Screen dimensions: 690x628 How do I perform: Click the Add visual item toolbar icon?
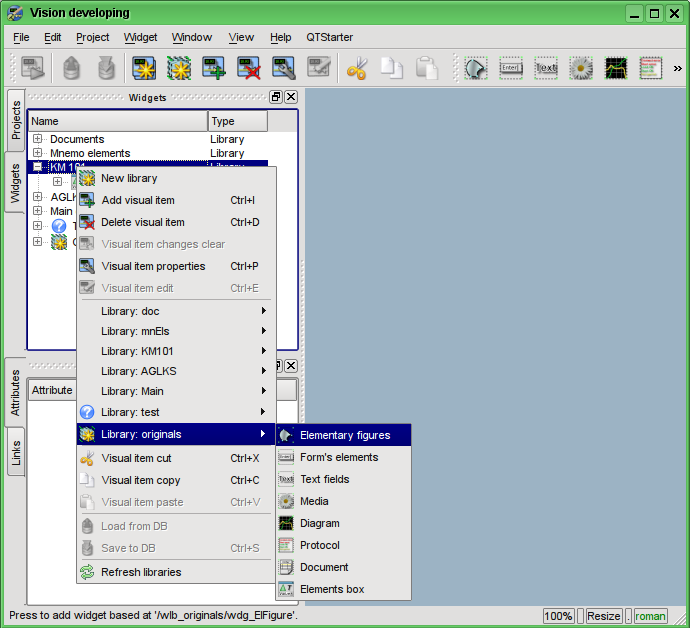tap(213, 69)
